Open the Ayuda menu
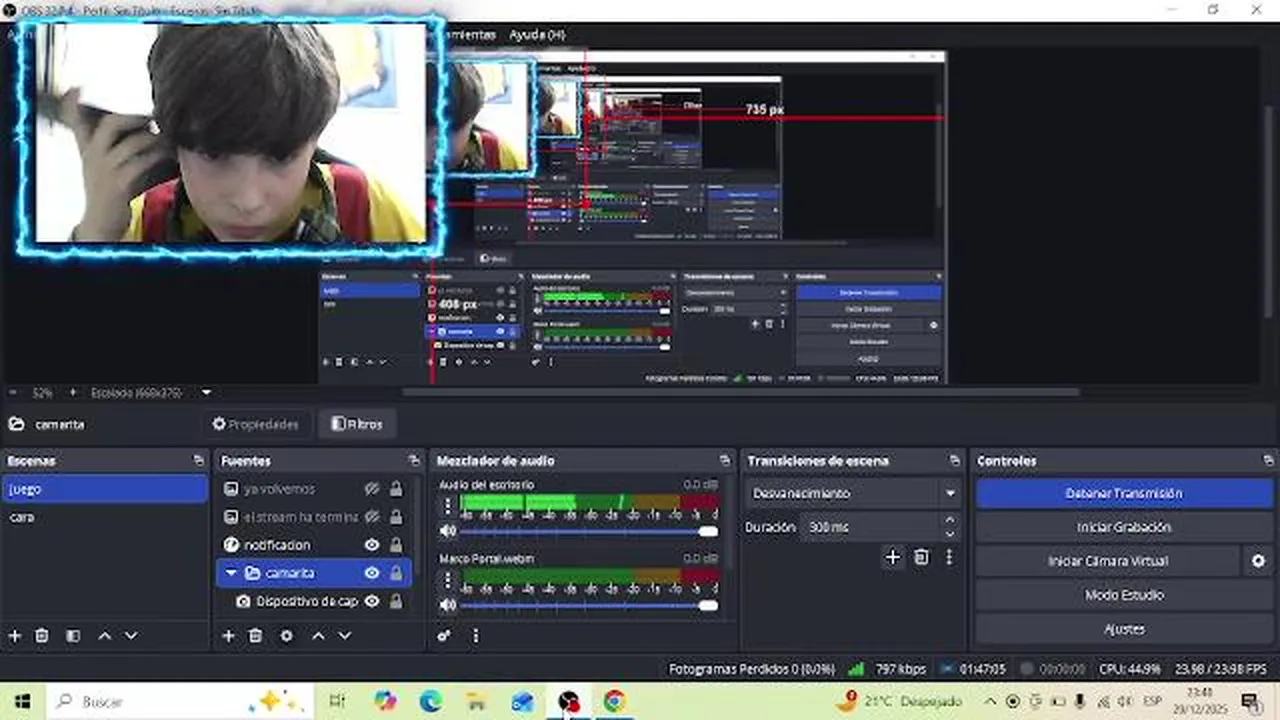 (x=537, y=34)
